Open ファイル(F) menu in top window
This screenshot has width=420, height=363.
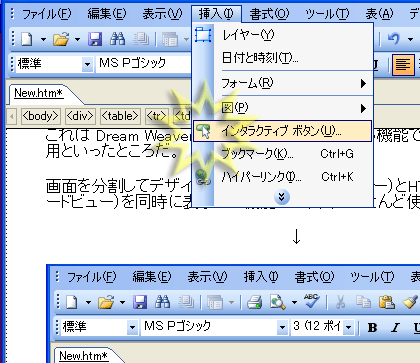click(x=46, y=14)
